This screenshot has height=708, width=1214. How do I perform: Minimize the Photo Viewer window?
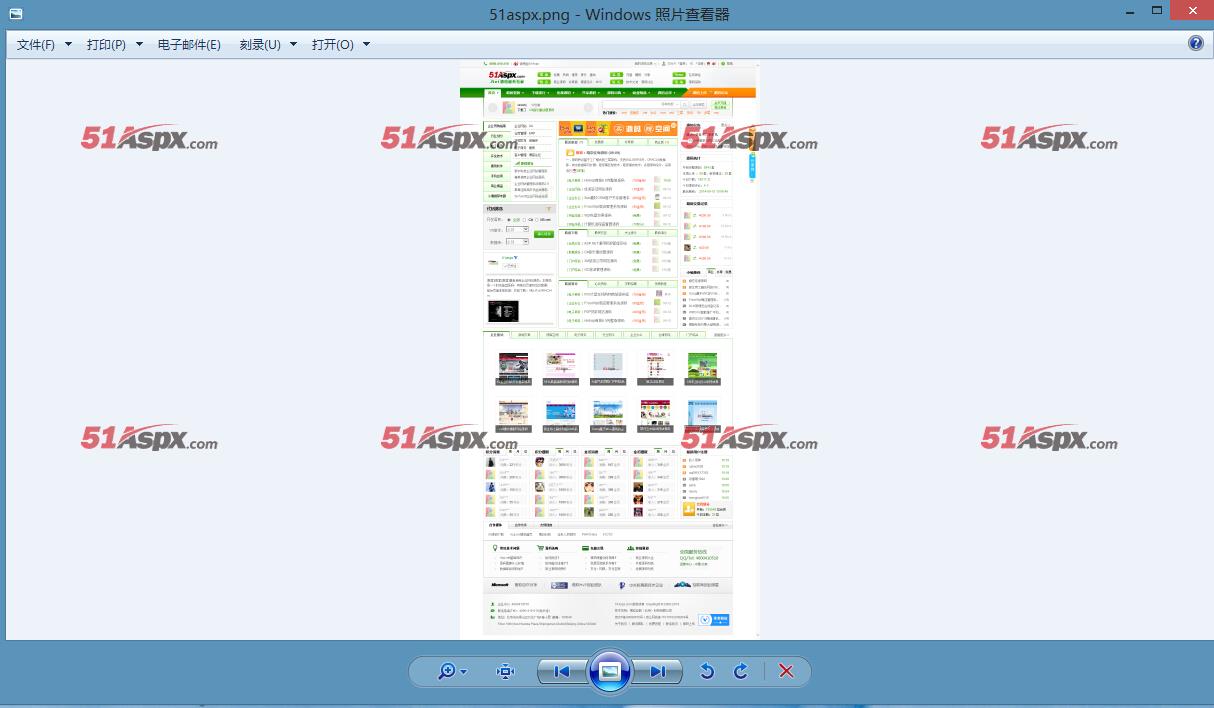pos(1132,11)
